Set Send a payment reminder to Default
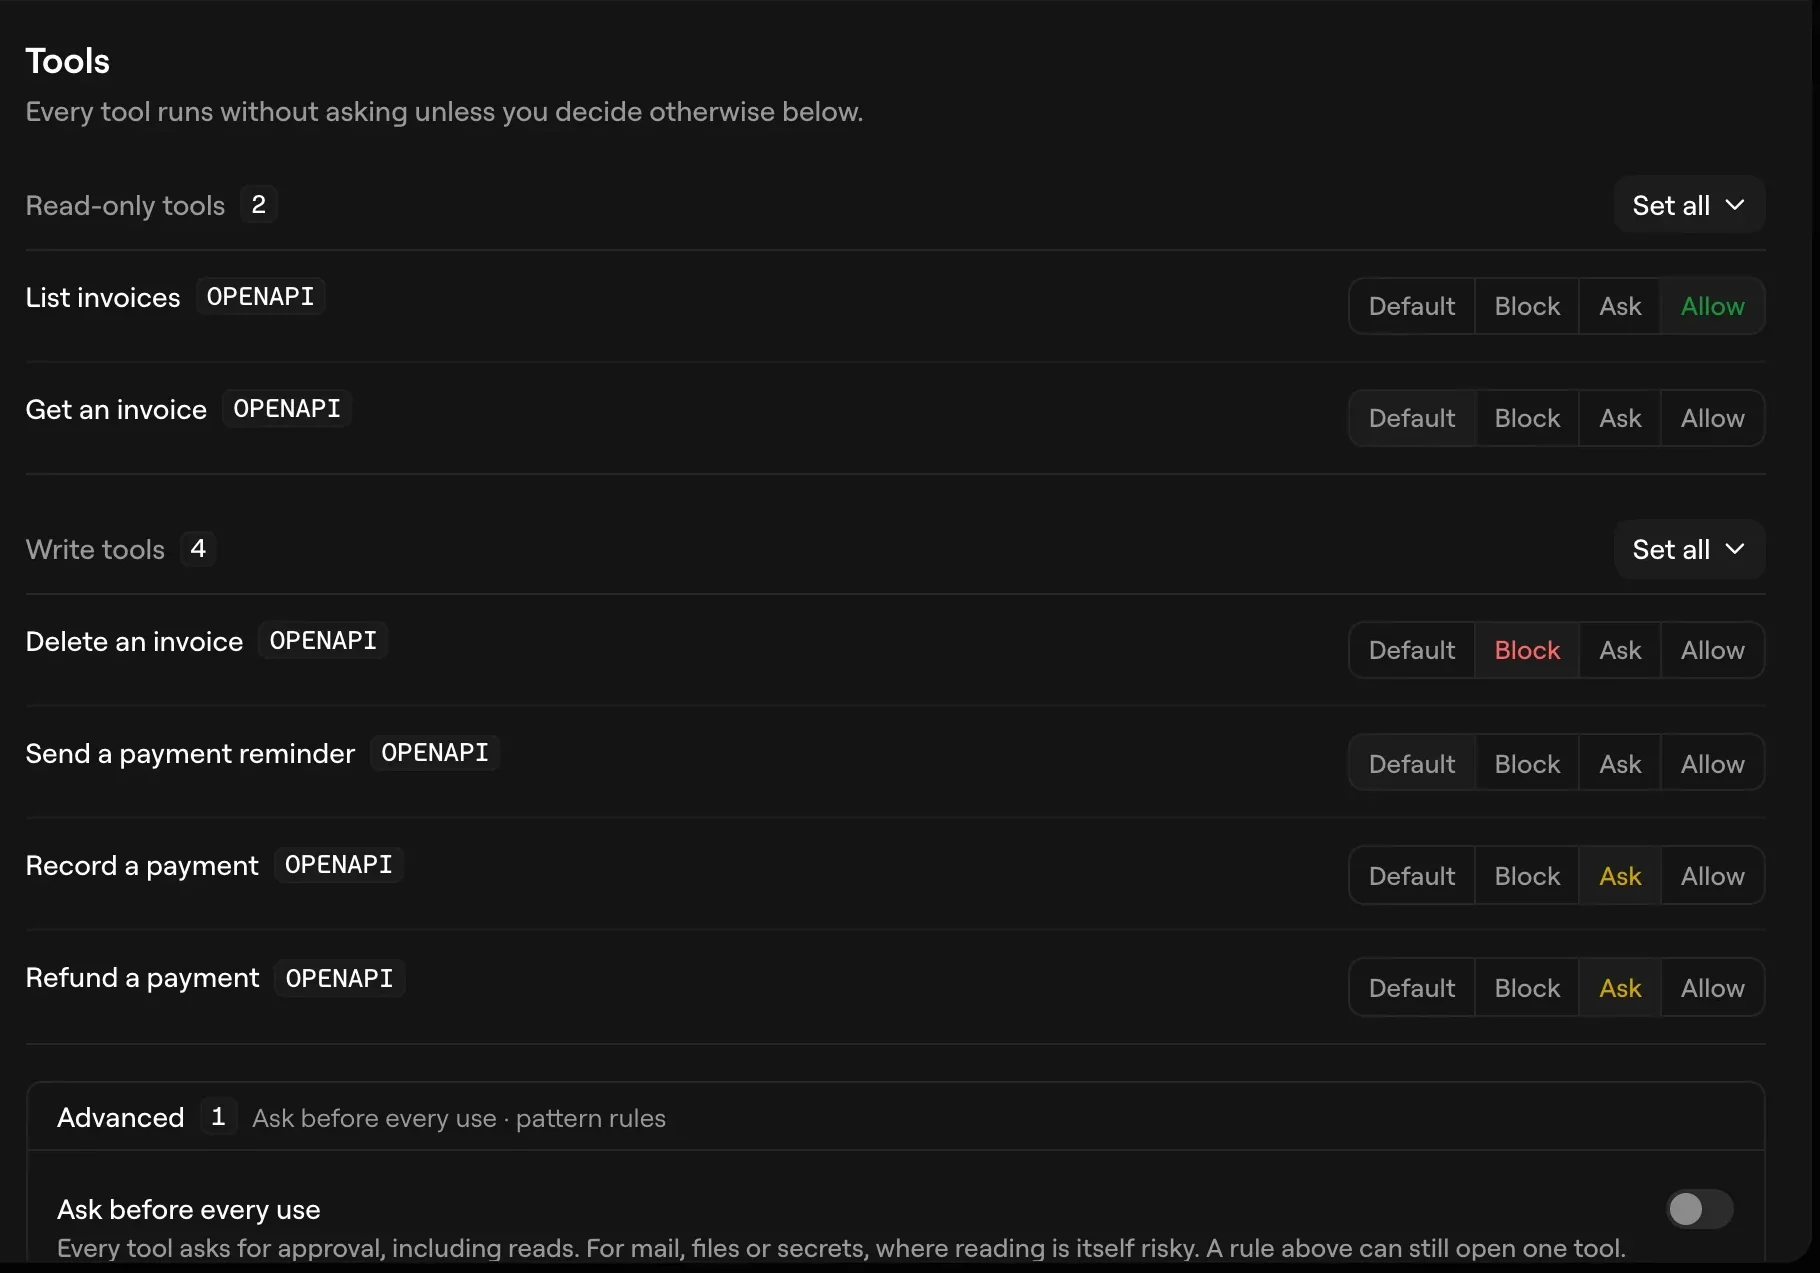Image resolution: width=1820 pixels, height=1273 pixels. click(1411, 764)
